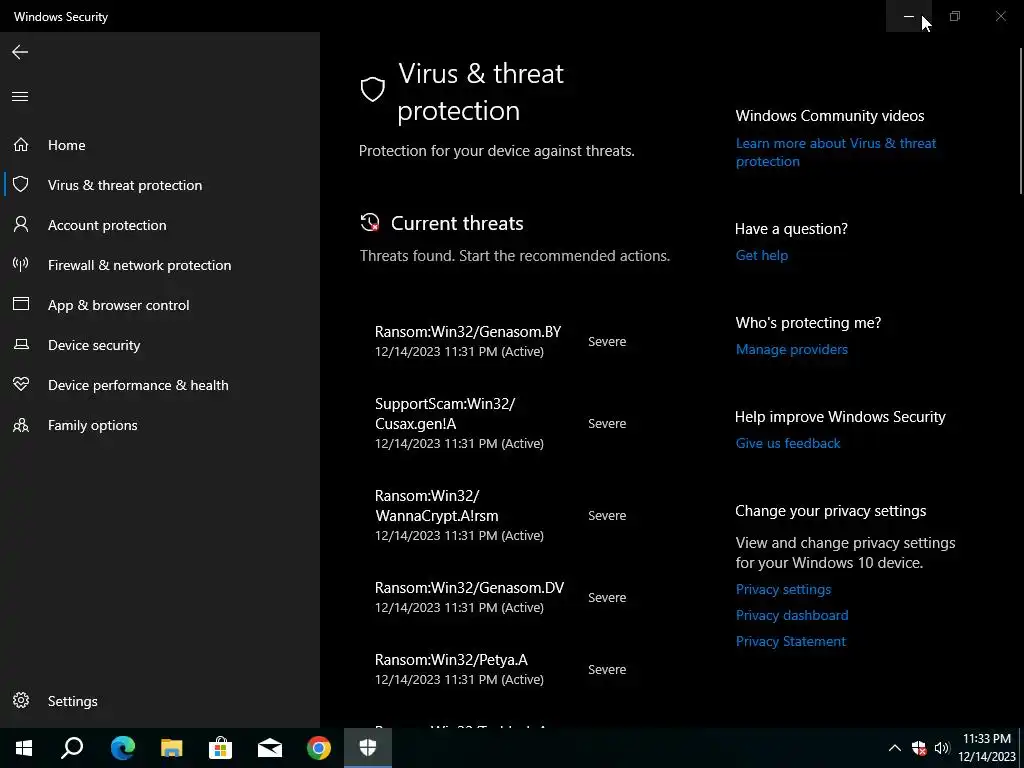
Task: Click Severe label on Genasom.DV row
Action: pos(607,598)
